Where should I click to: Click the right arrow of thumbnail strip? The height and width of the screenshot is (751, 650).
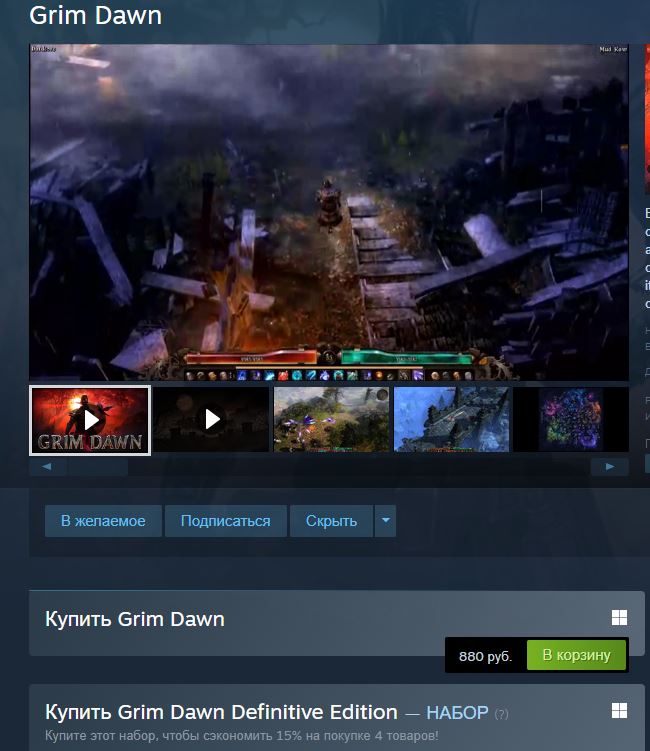(x=610, y=467)
